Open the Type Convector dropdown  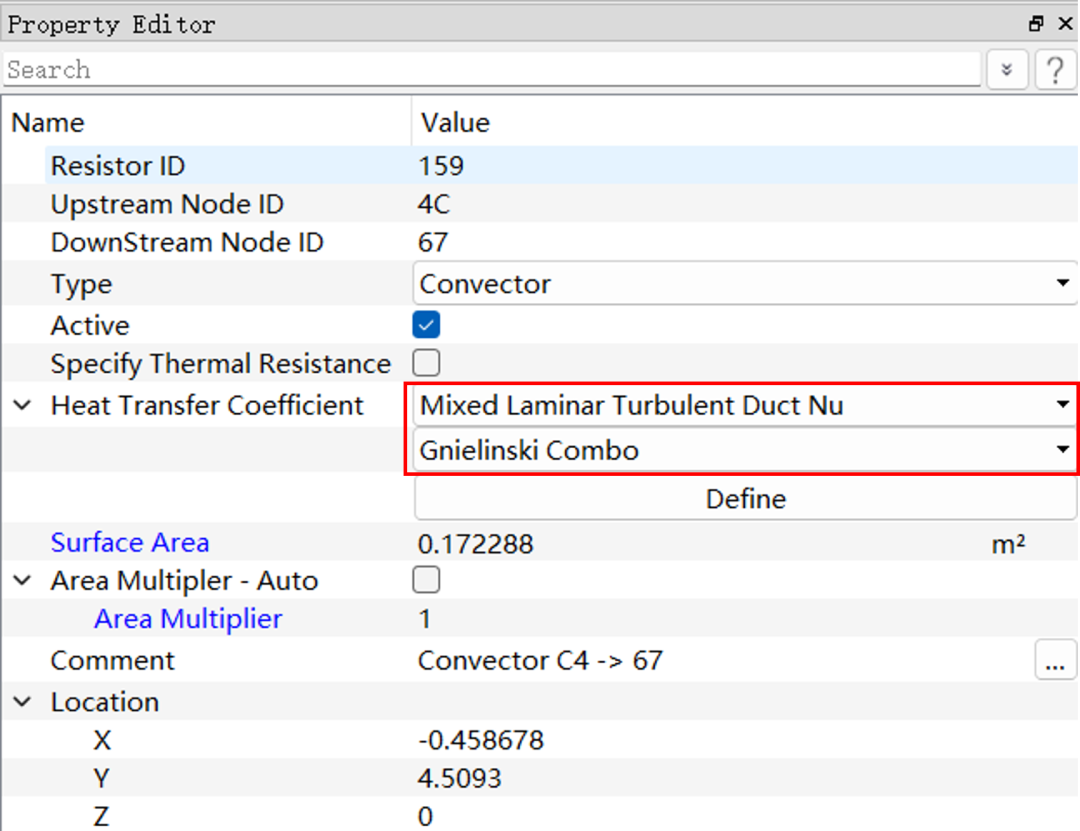click(745, 283)
